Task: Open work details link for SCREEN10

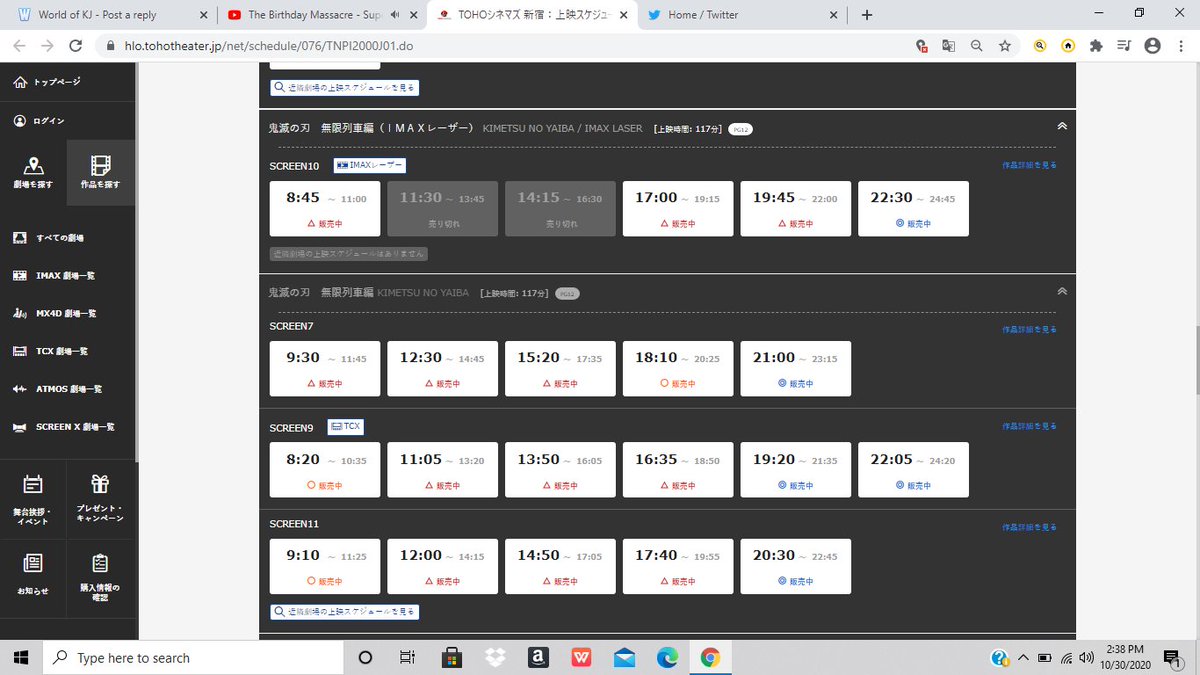Action: (x=1029, y=165)
